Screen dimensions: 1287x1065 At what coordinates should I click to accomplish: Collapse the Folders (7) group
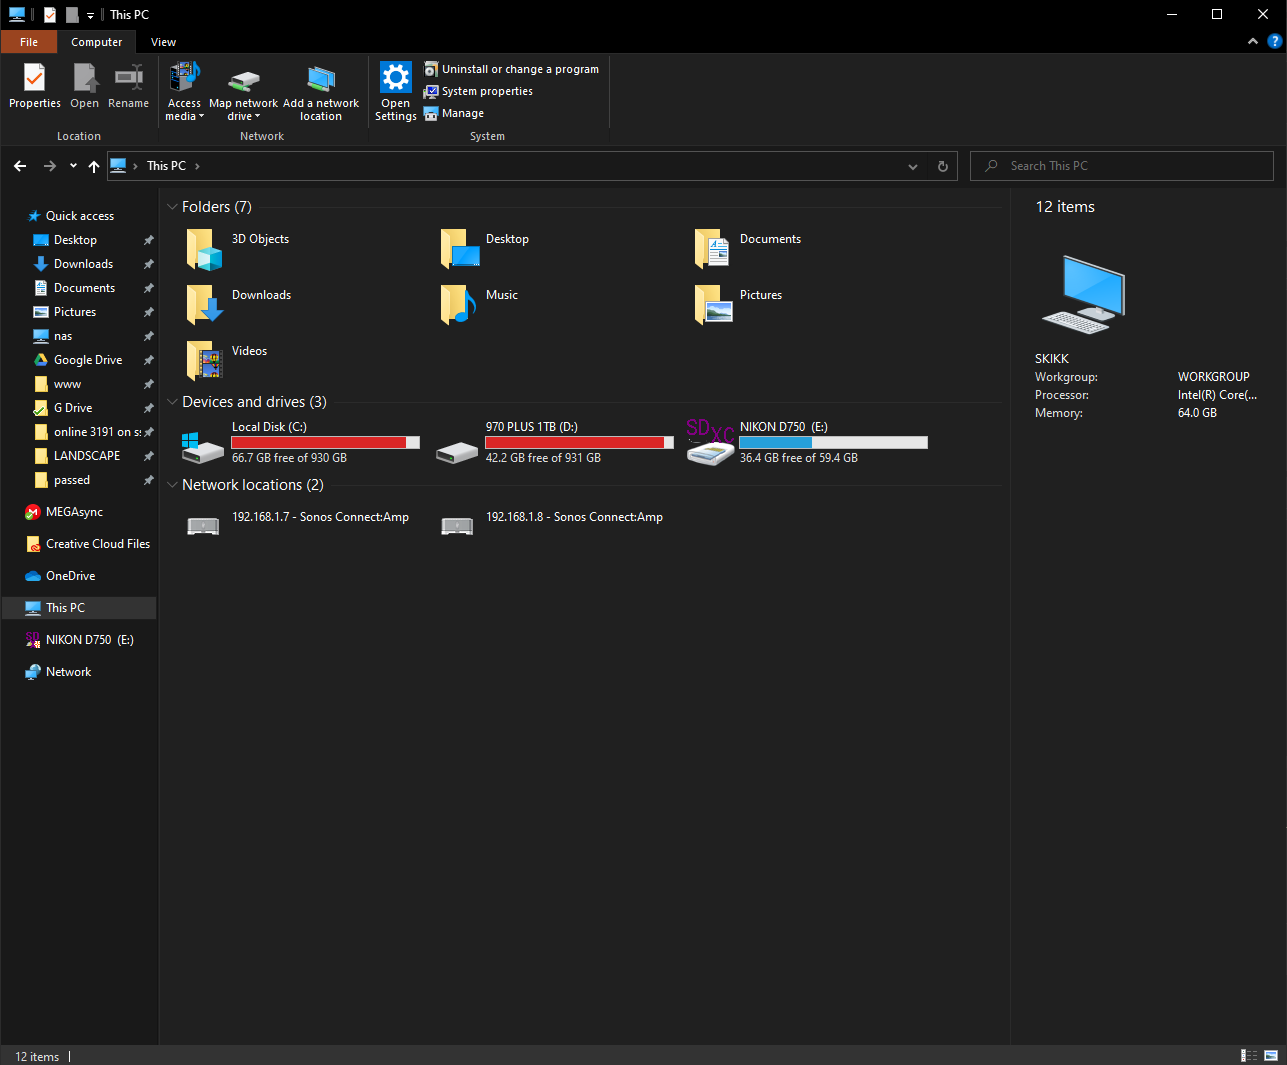coord(172,207)
